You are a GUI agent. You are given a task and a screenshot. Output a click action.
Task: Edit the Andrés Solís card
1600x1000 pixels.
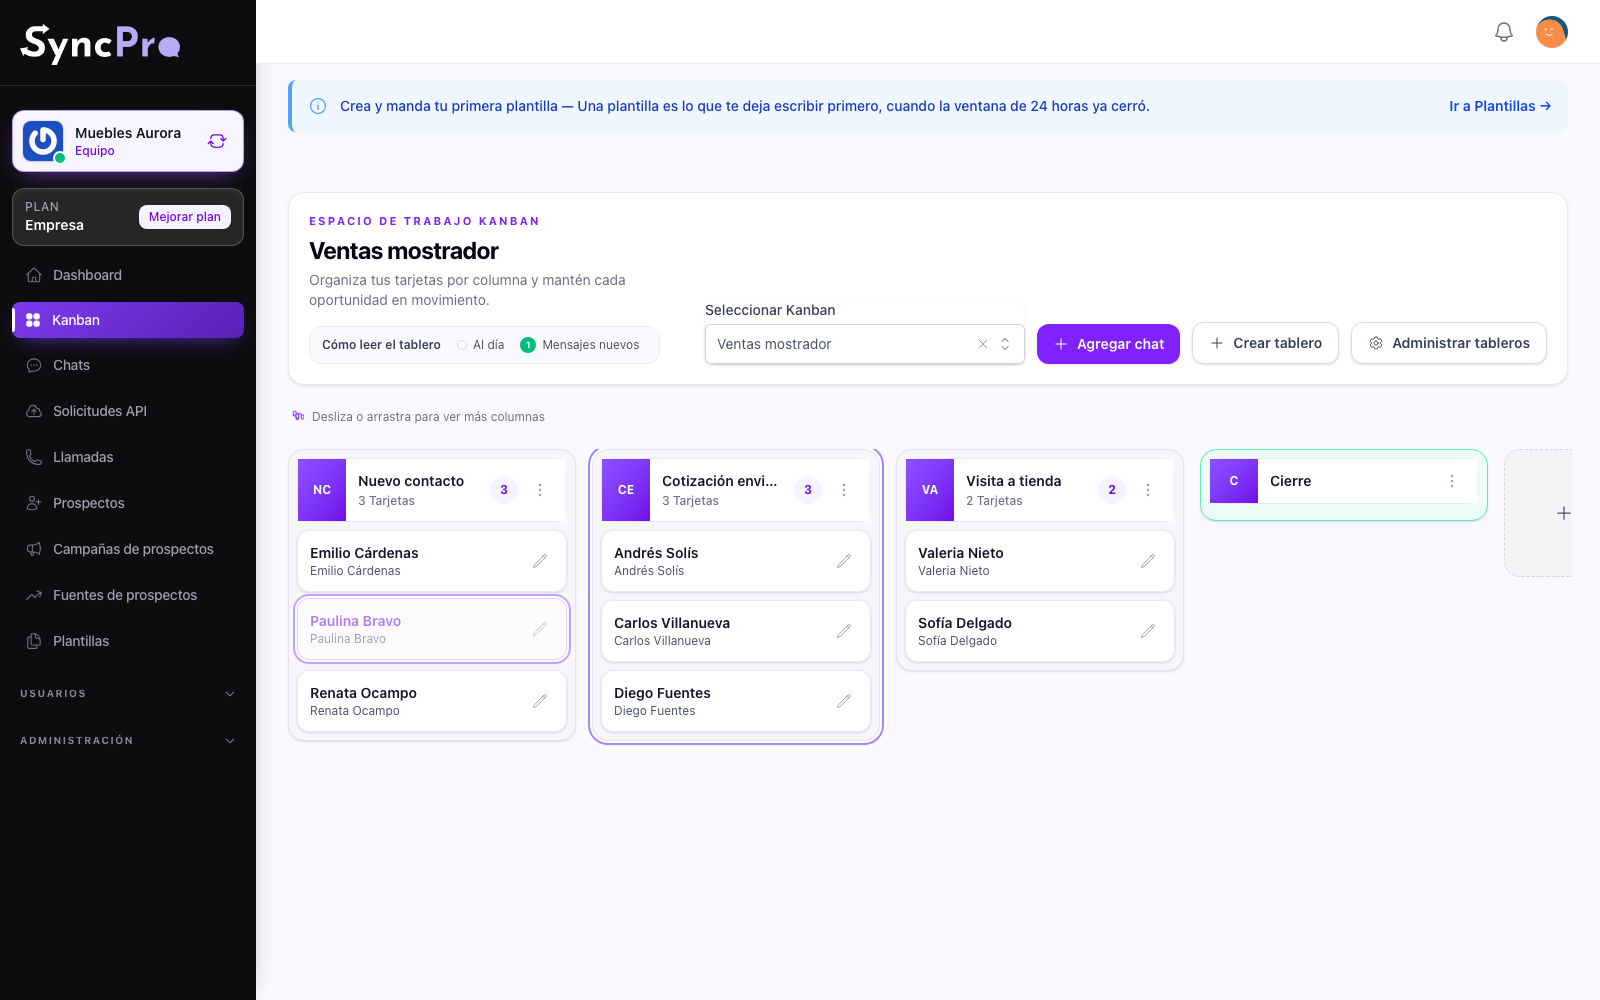coord(844,561)
